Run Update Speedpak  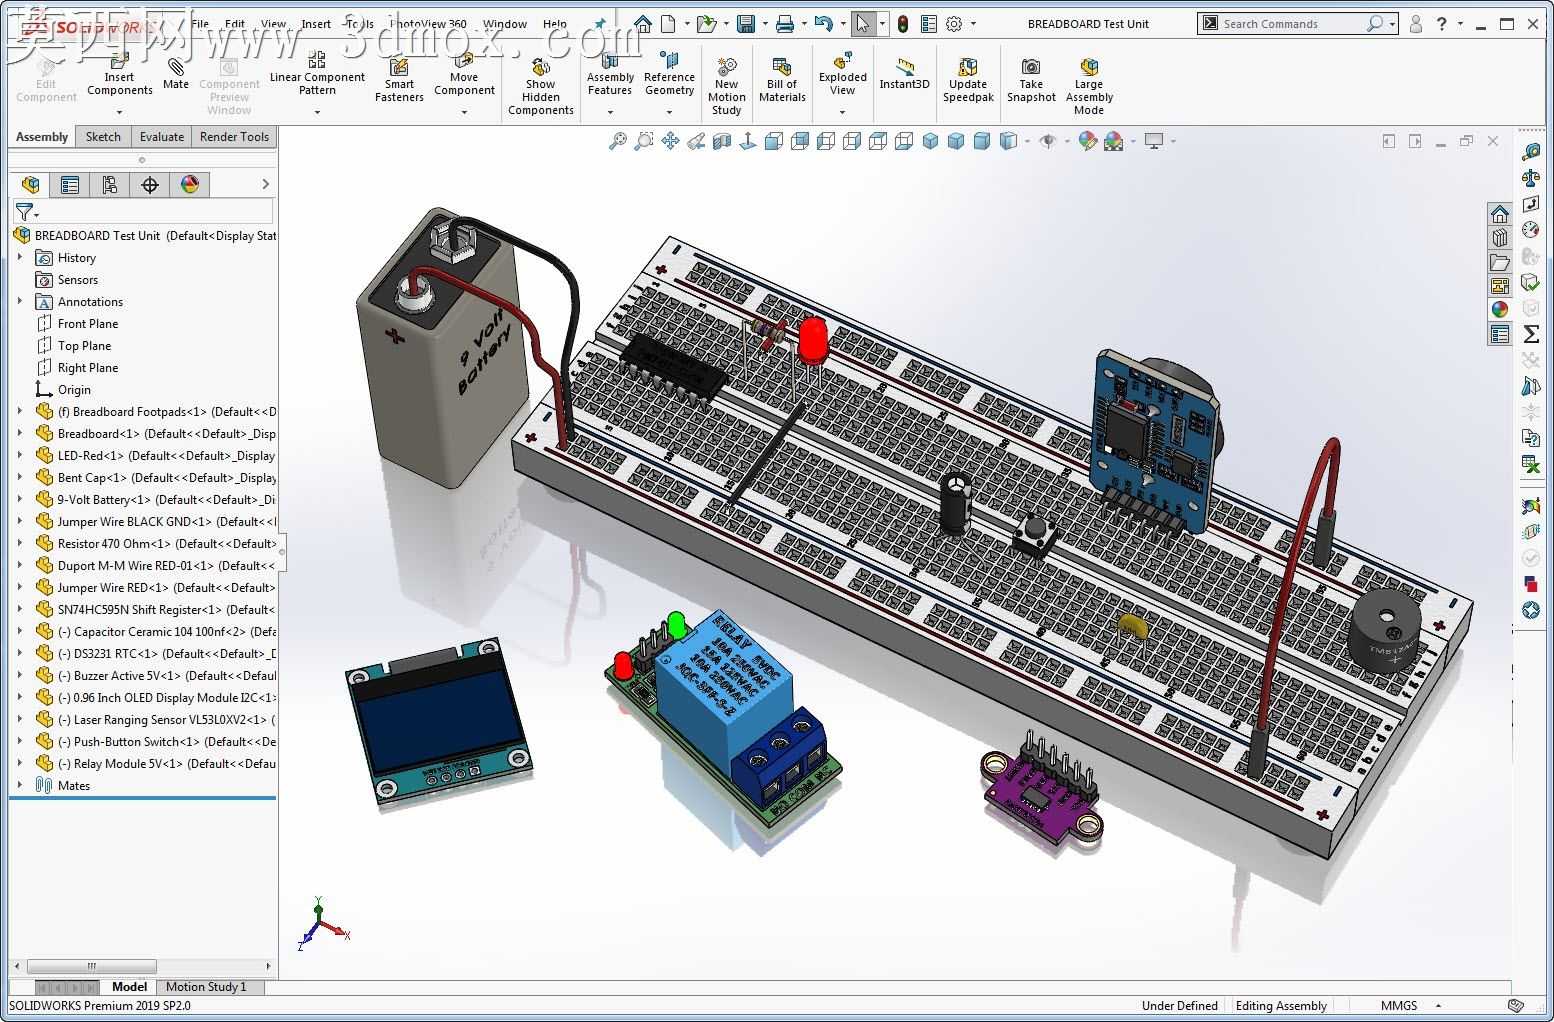pyautogui.click(x=968, y=79)
